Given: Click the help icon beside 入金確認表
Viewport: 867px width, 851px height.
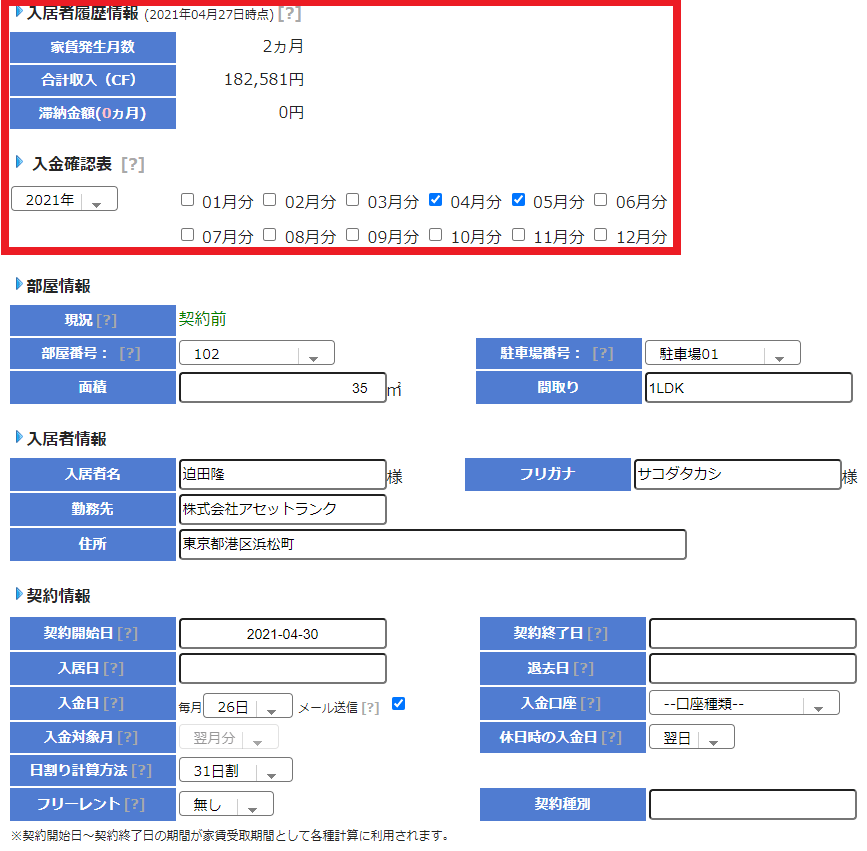Looking at the screenshot, I should [x=135, y=167].
